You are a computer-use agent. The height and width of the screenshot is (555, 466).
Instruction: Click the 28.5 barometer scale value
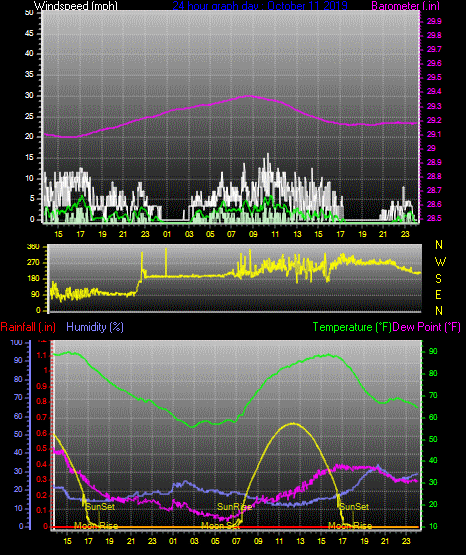click(x=434, y=218)
